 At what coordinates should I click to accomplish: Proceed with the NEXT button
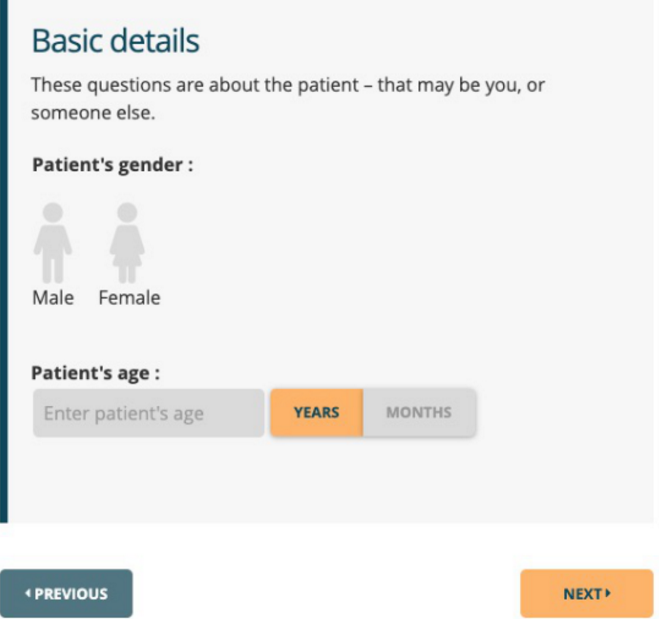pos(586,594)
